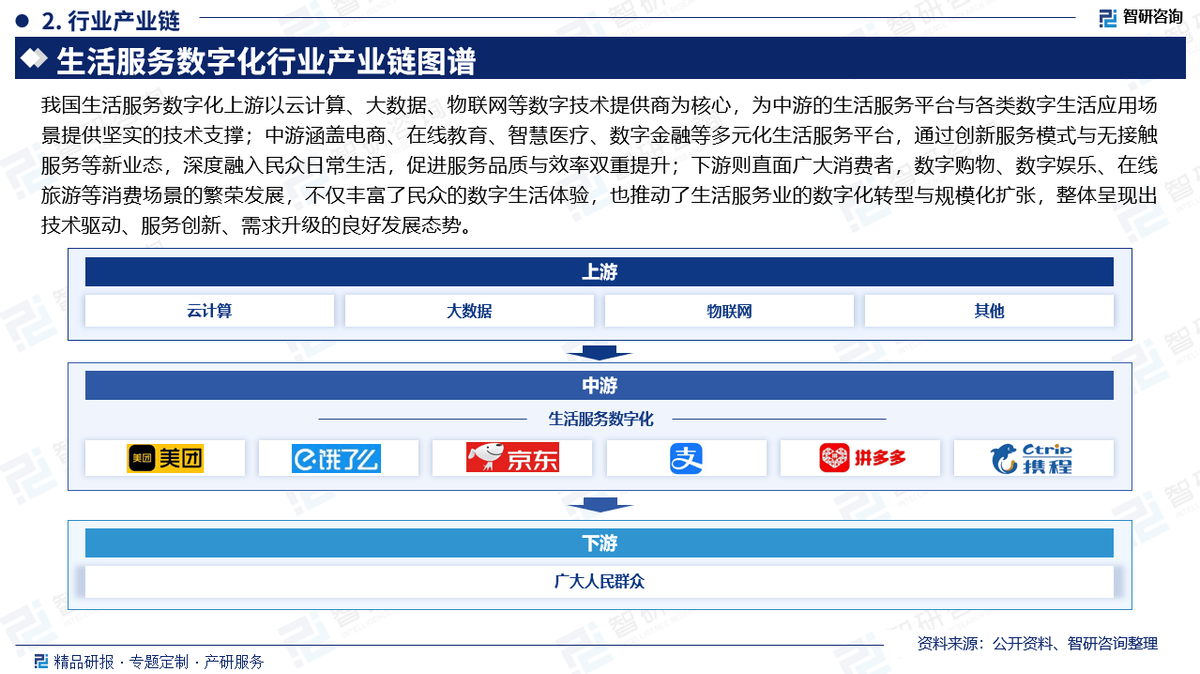This screenshot has width=1200, height=674.
Task: Click the paragraph line starting 服务等新业态
Action: pyautogui.click(x=599, y=165)
